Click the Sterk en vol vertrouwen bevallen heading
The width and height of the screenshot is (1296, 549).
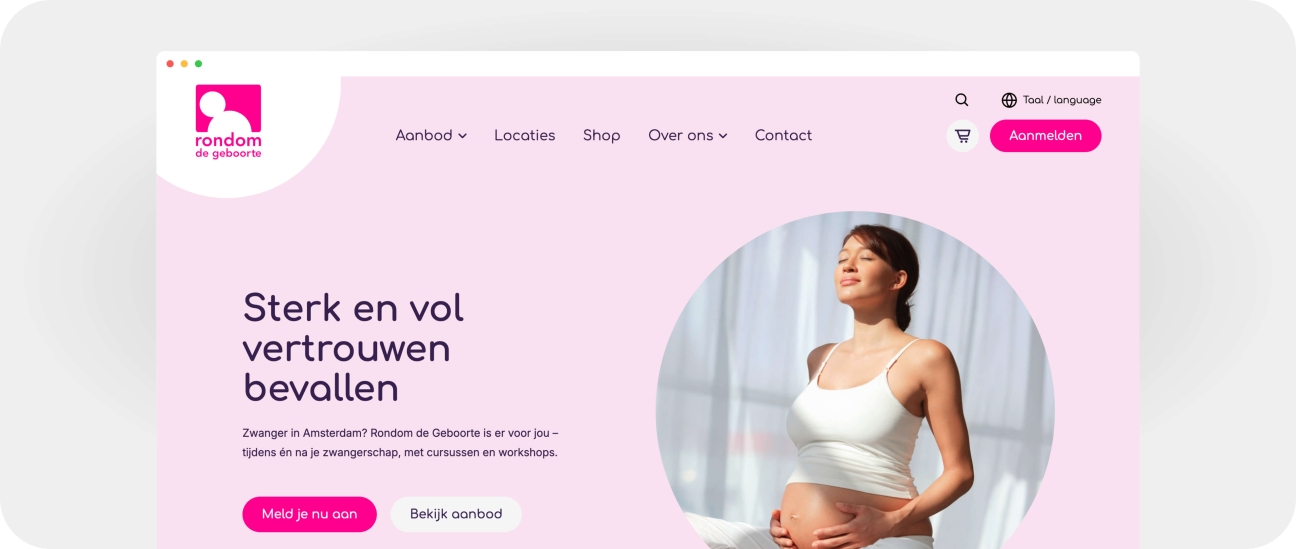[x=353, y=348]
